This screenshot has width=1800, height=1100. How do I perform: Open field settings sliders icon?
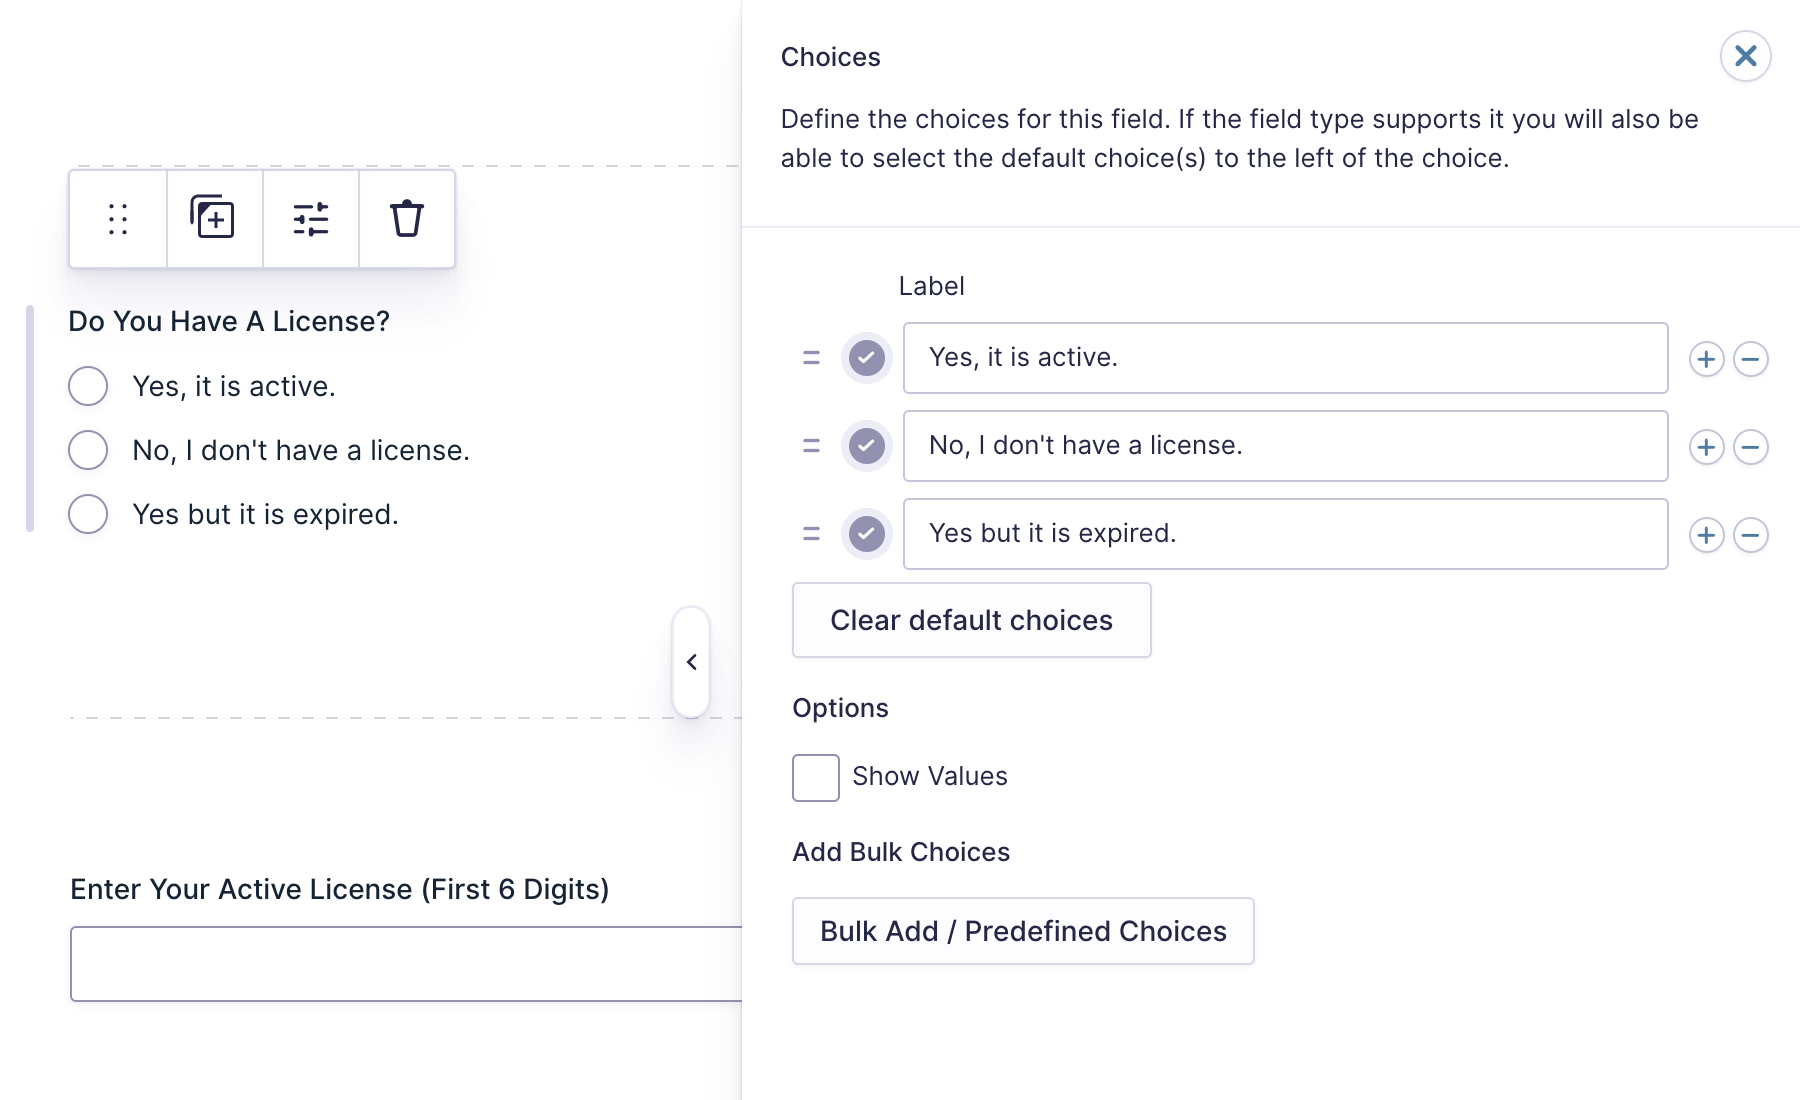tap(311, 219)
